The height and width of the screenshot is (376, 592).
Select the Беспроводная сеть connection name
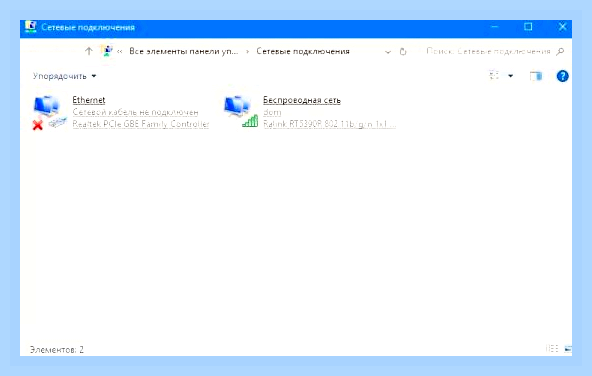302,100
